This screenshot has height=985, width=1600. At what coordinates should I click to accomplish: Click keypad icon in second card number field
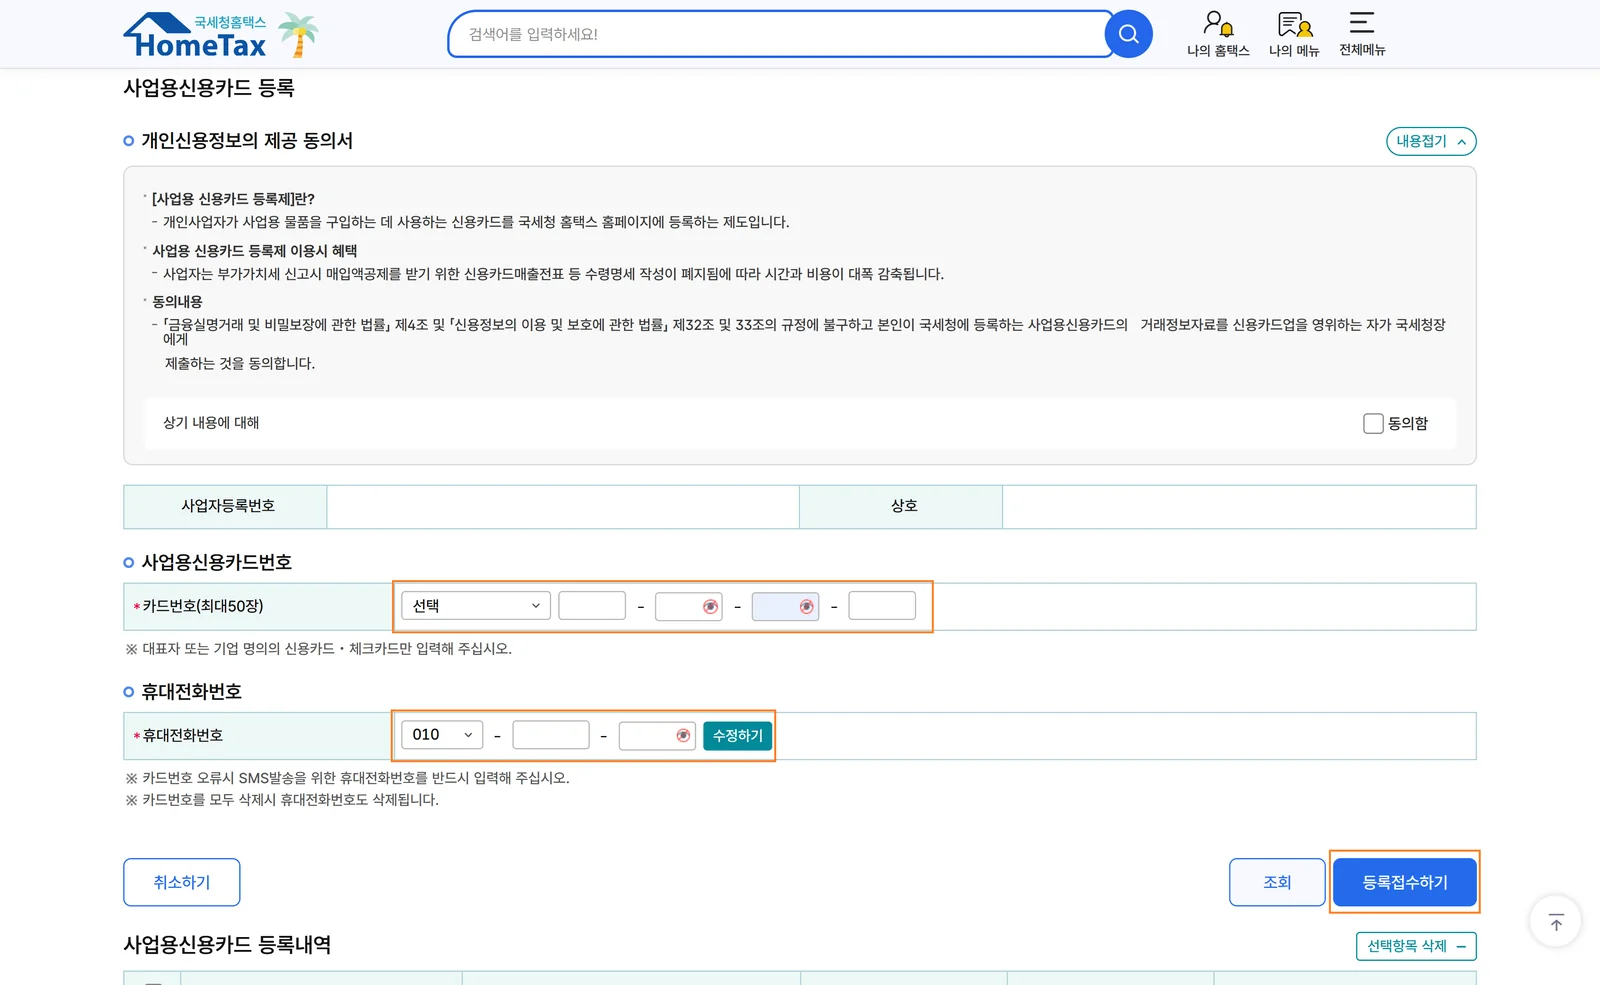click(710, 606)
